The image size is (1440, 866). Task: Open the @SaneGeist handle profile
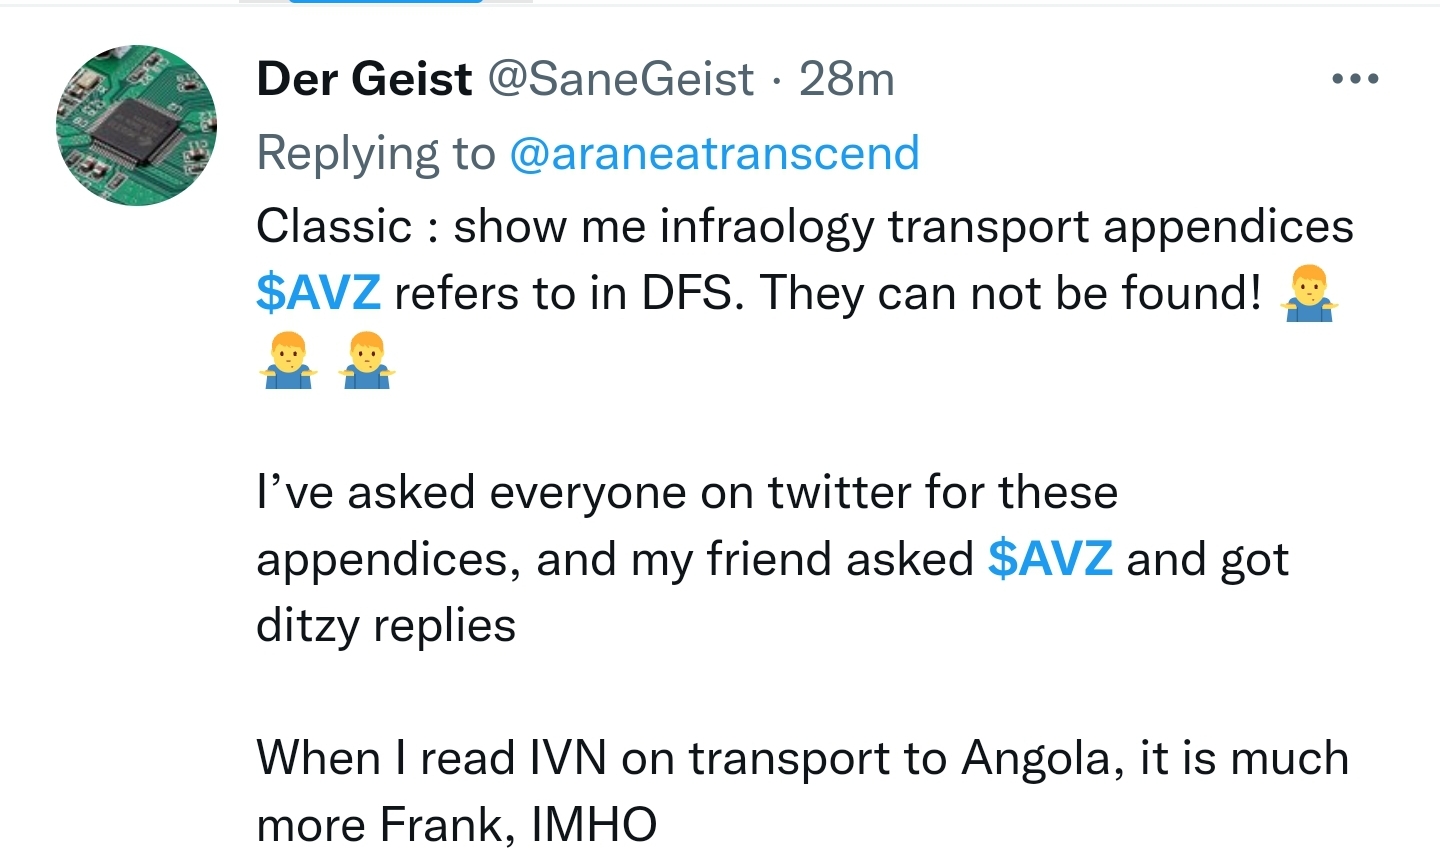tap(620, 79)
